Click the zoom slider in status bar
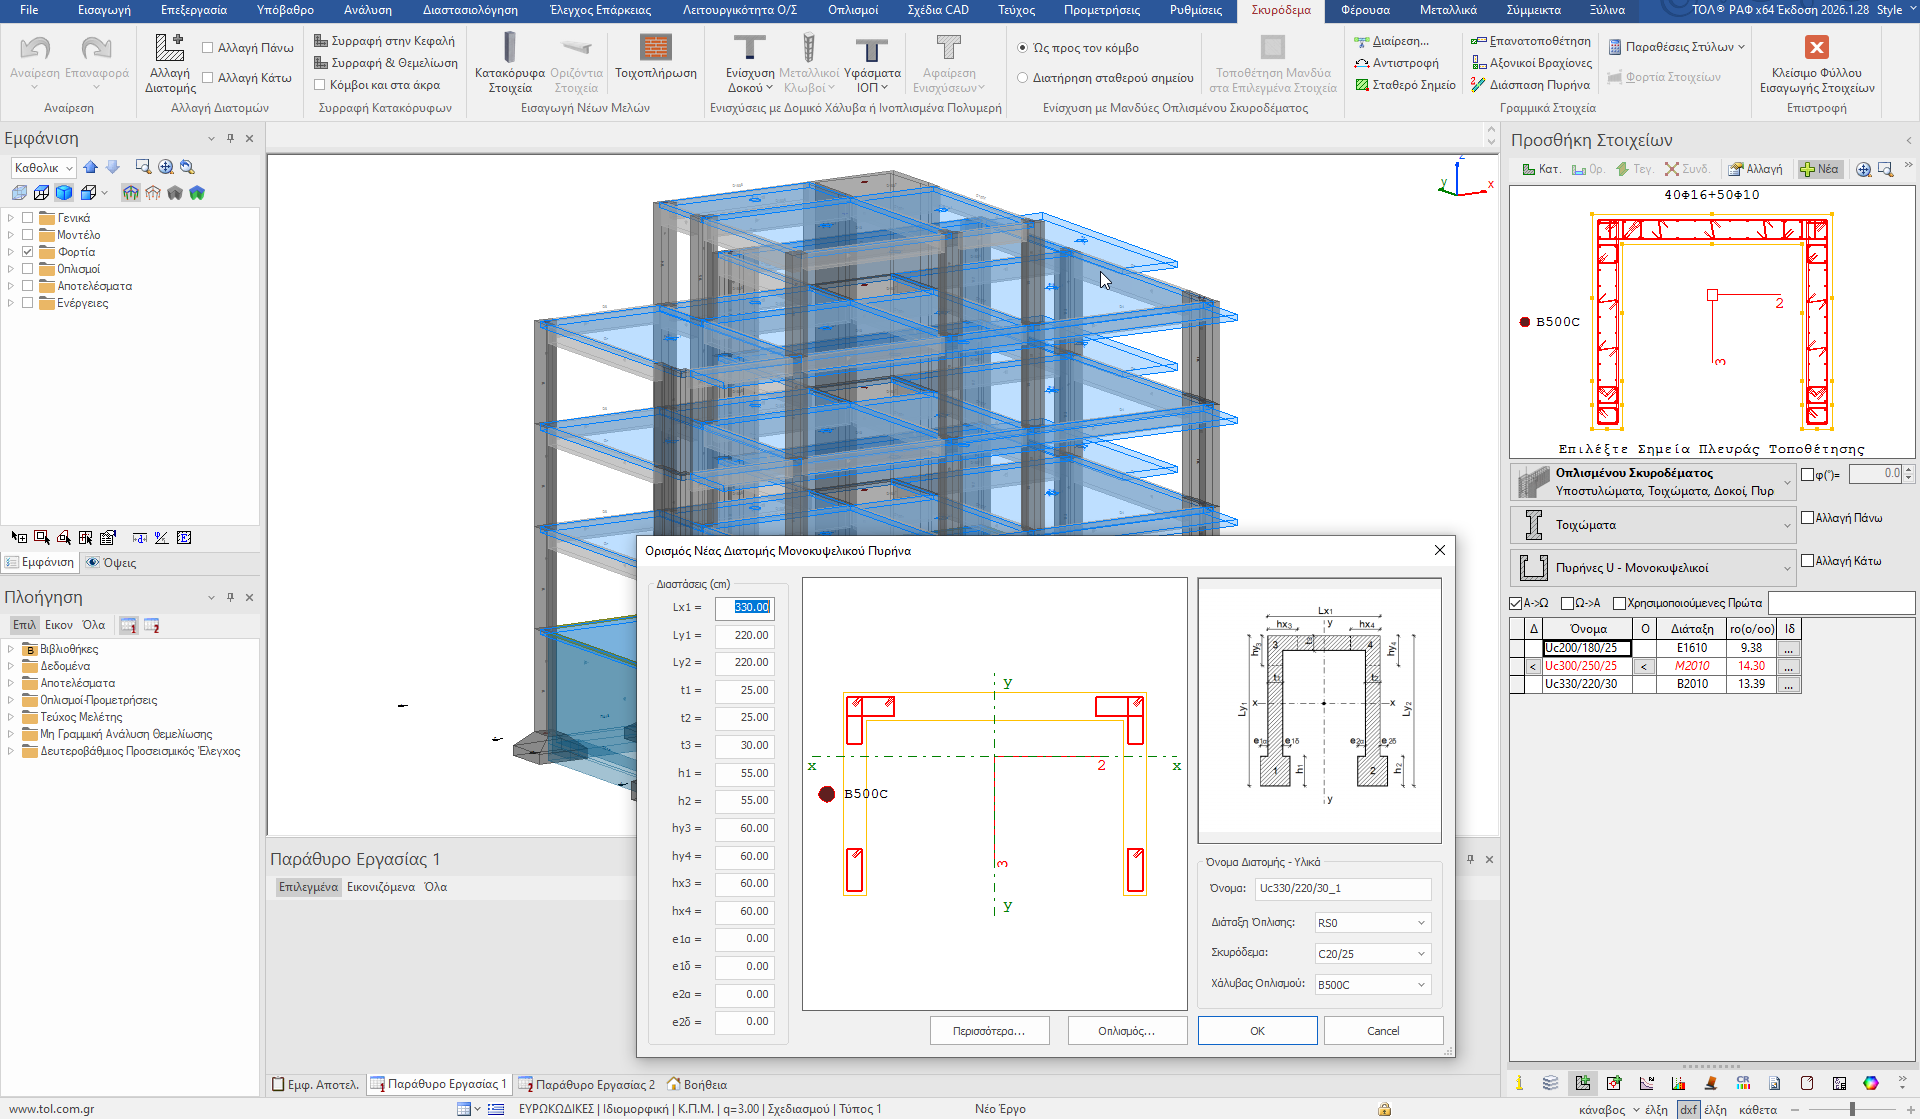The image size is (1920, 1119). coord(1852,1109)
